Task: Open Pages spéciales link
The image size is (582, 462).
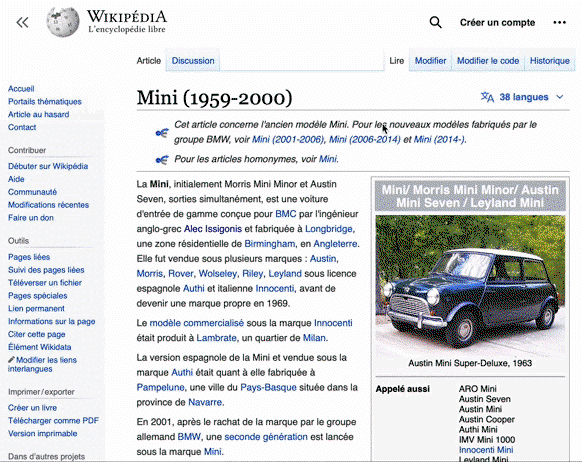Action: tap(37, 296)
